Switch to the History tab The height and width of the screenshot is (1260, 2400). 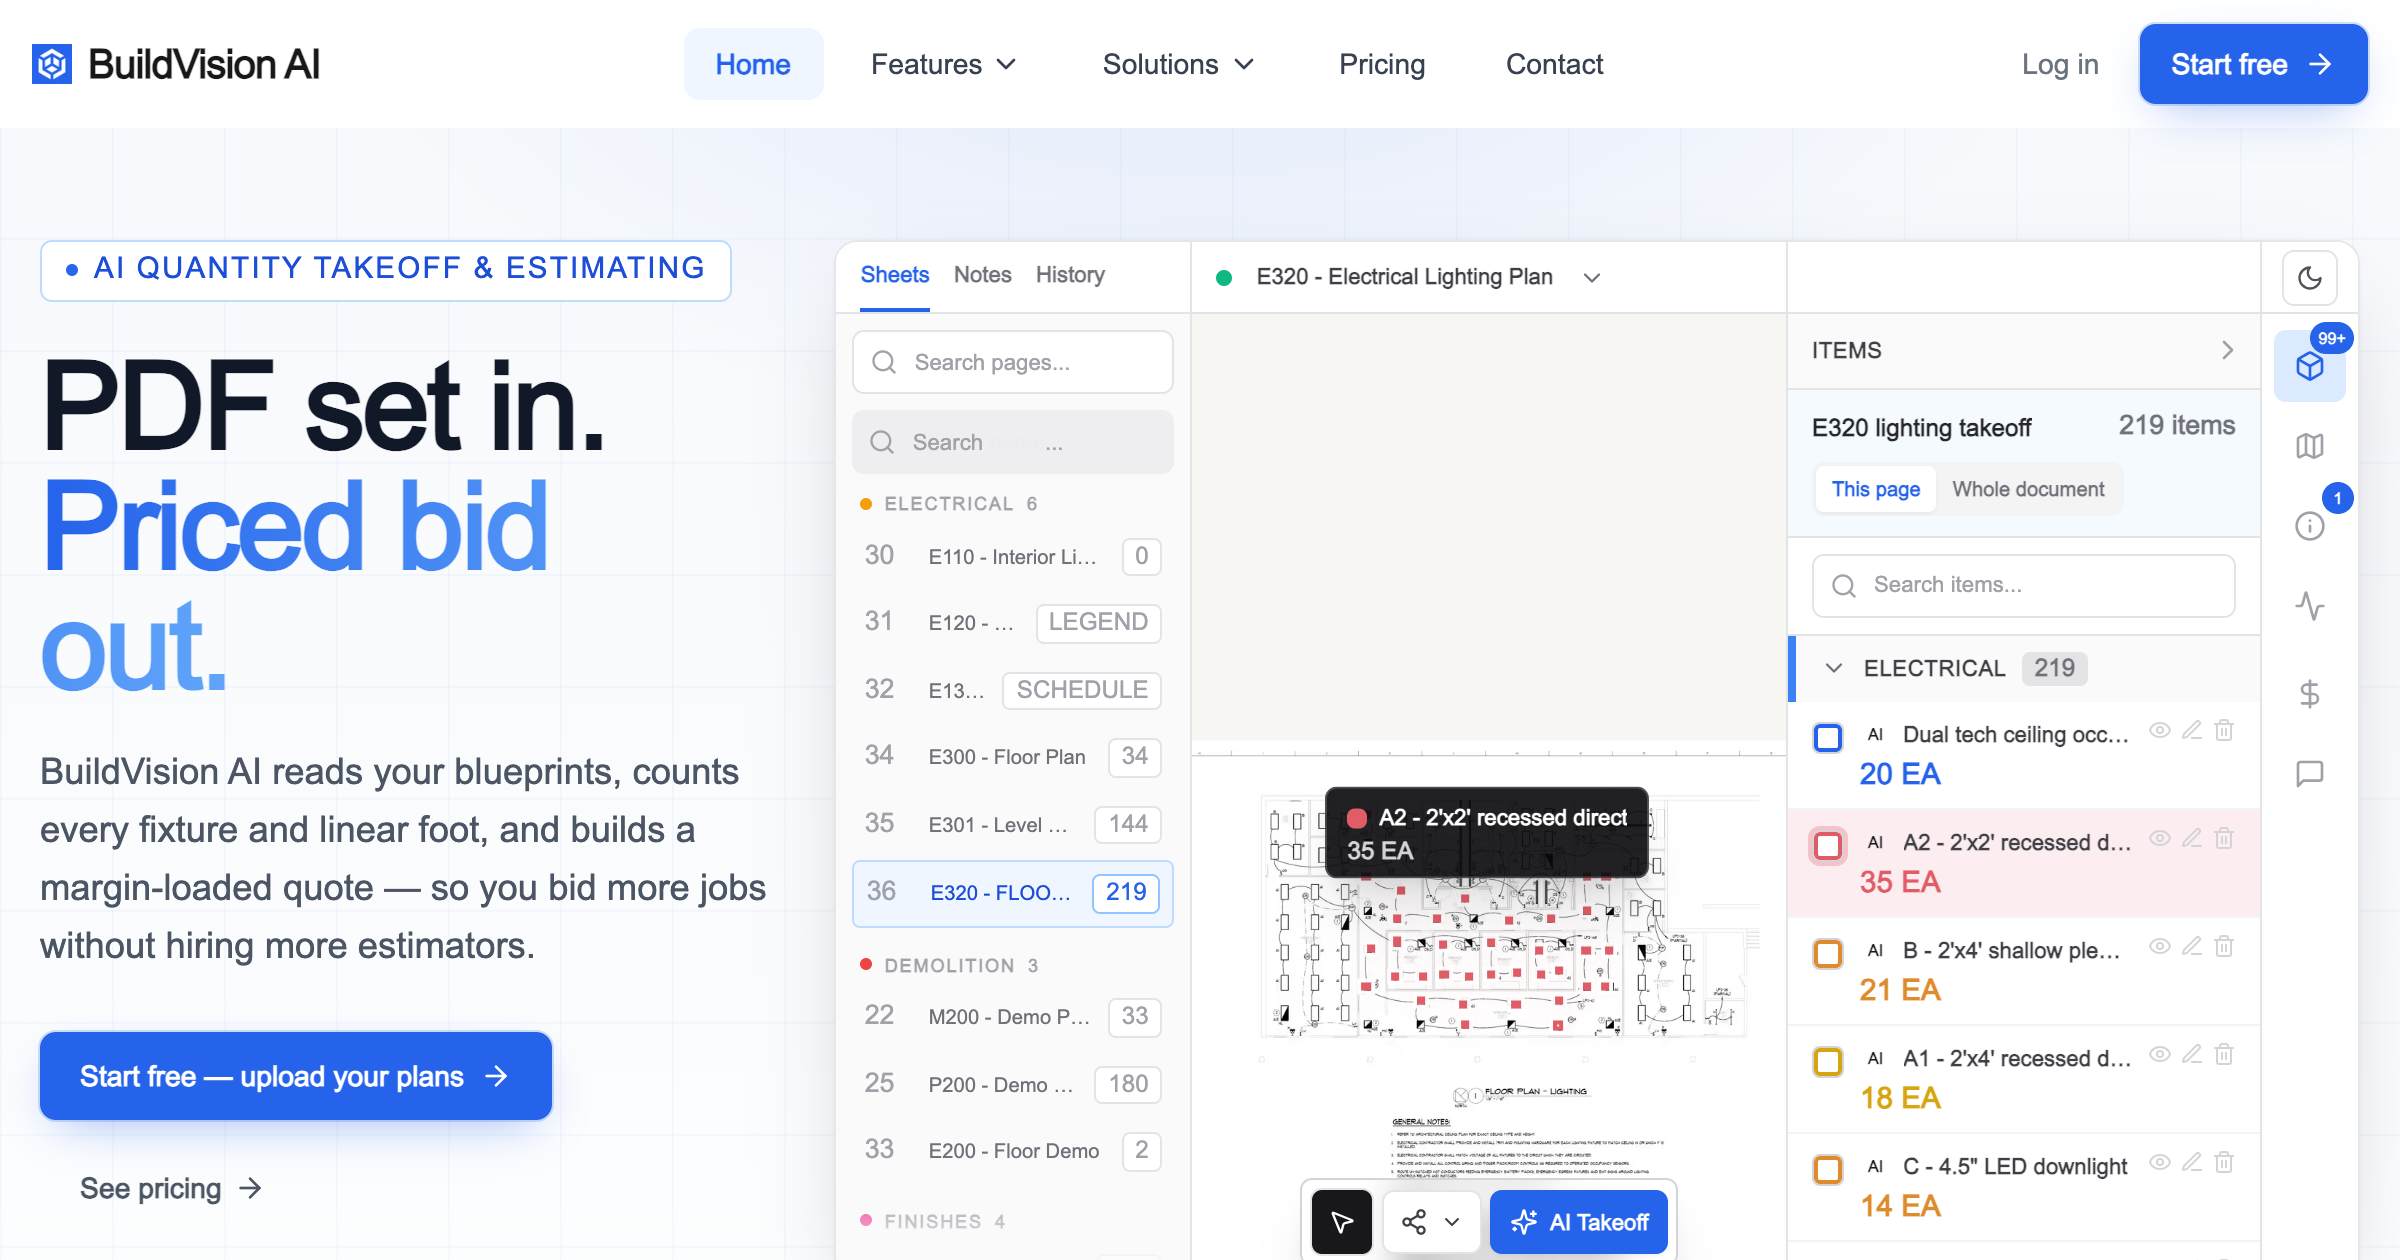point(1070,275)
